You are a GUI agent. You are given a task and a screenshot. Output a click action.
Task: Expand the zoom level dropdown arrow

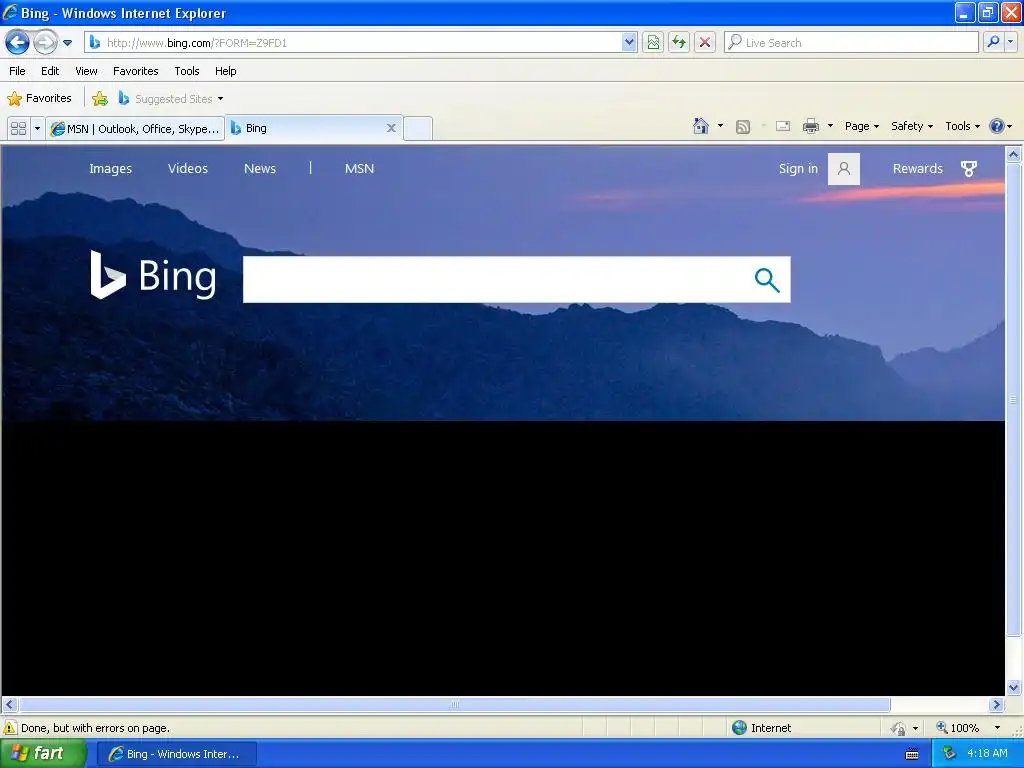coord(997,728)
